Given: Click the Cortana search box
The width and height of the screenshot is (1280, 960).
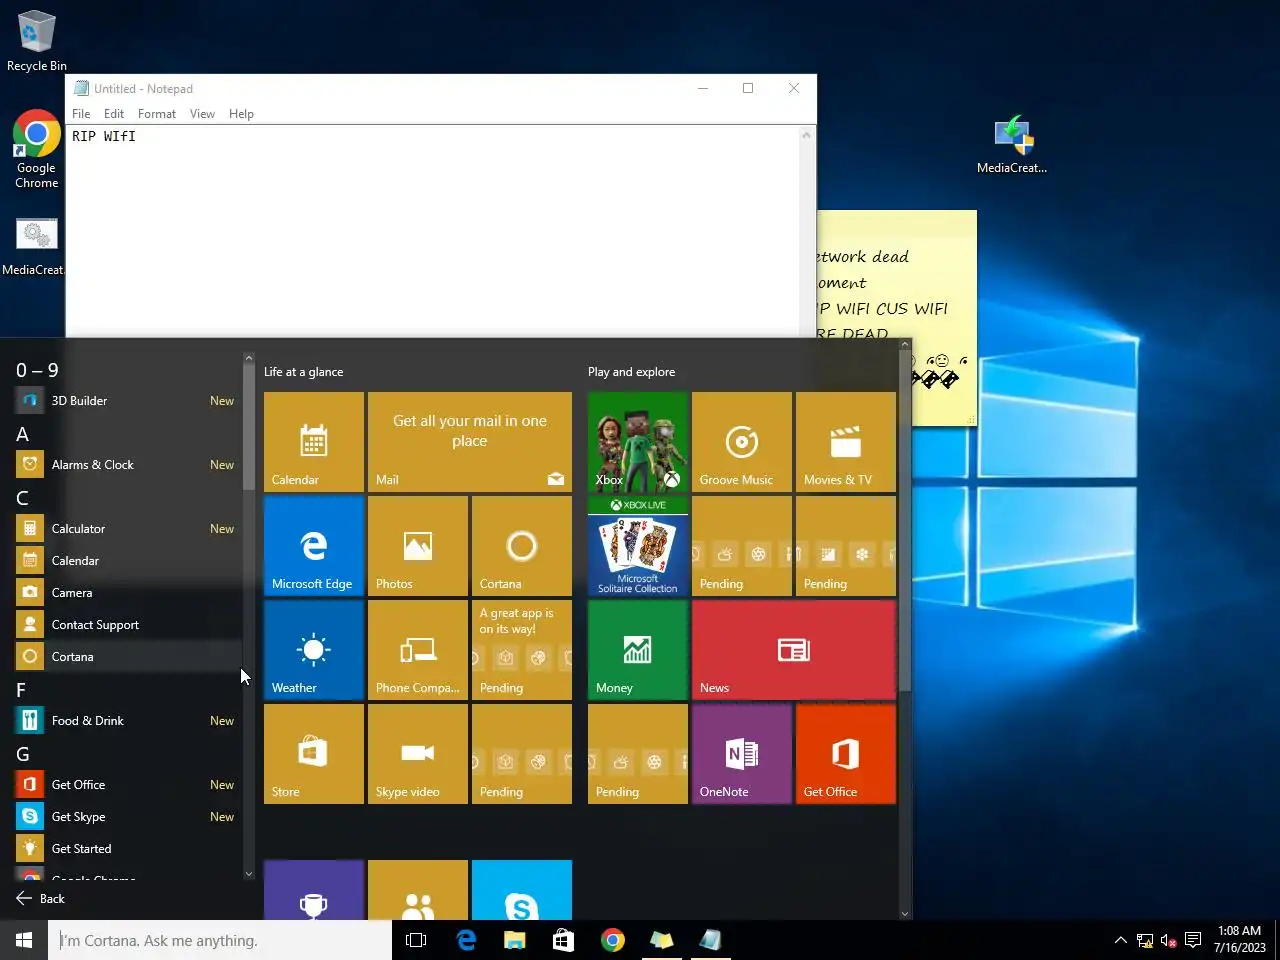Looking at the screenshot, I should coord(220,940).
